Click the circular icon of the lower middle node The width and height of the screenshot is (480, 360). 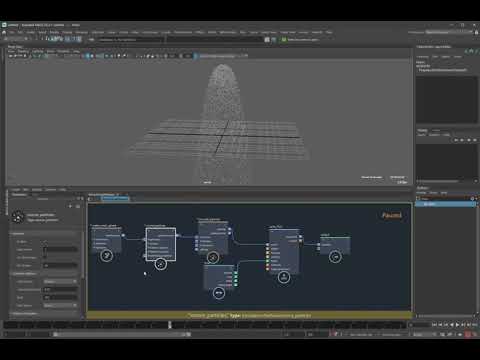(219, 293)
